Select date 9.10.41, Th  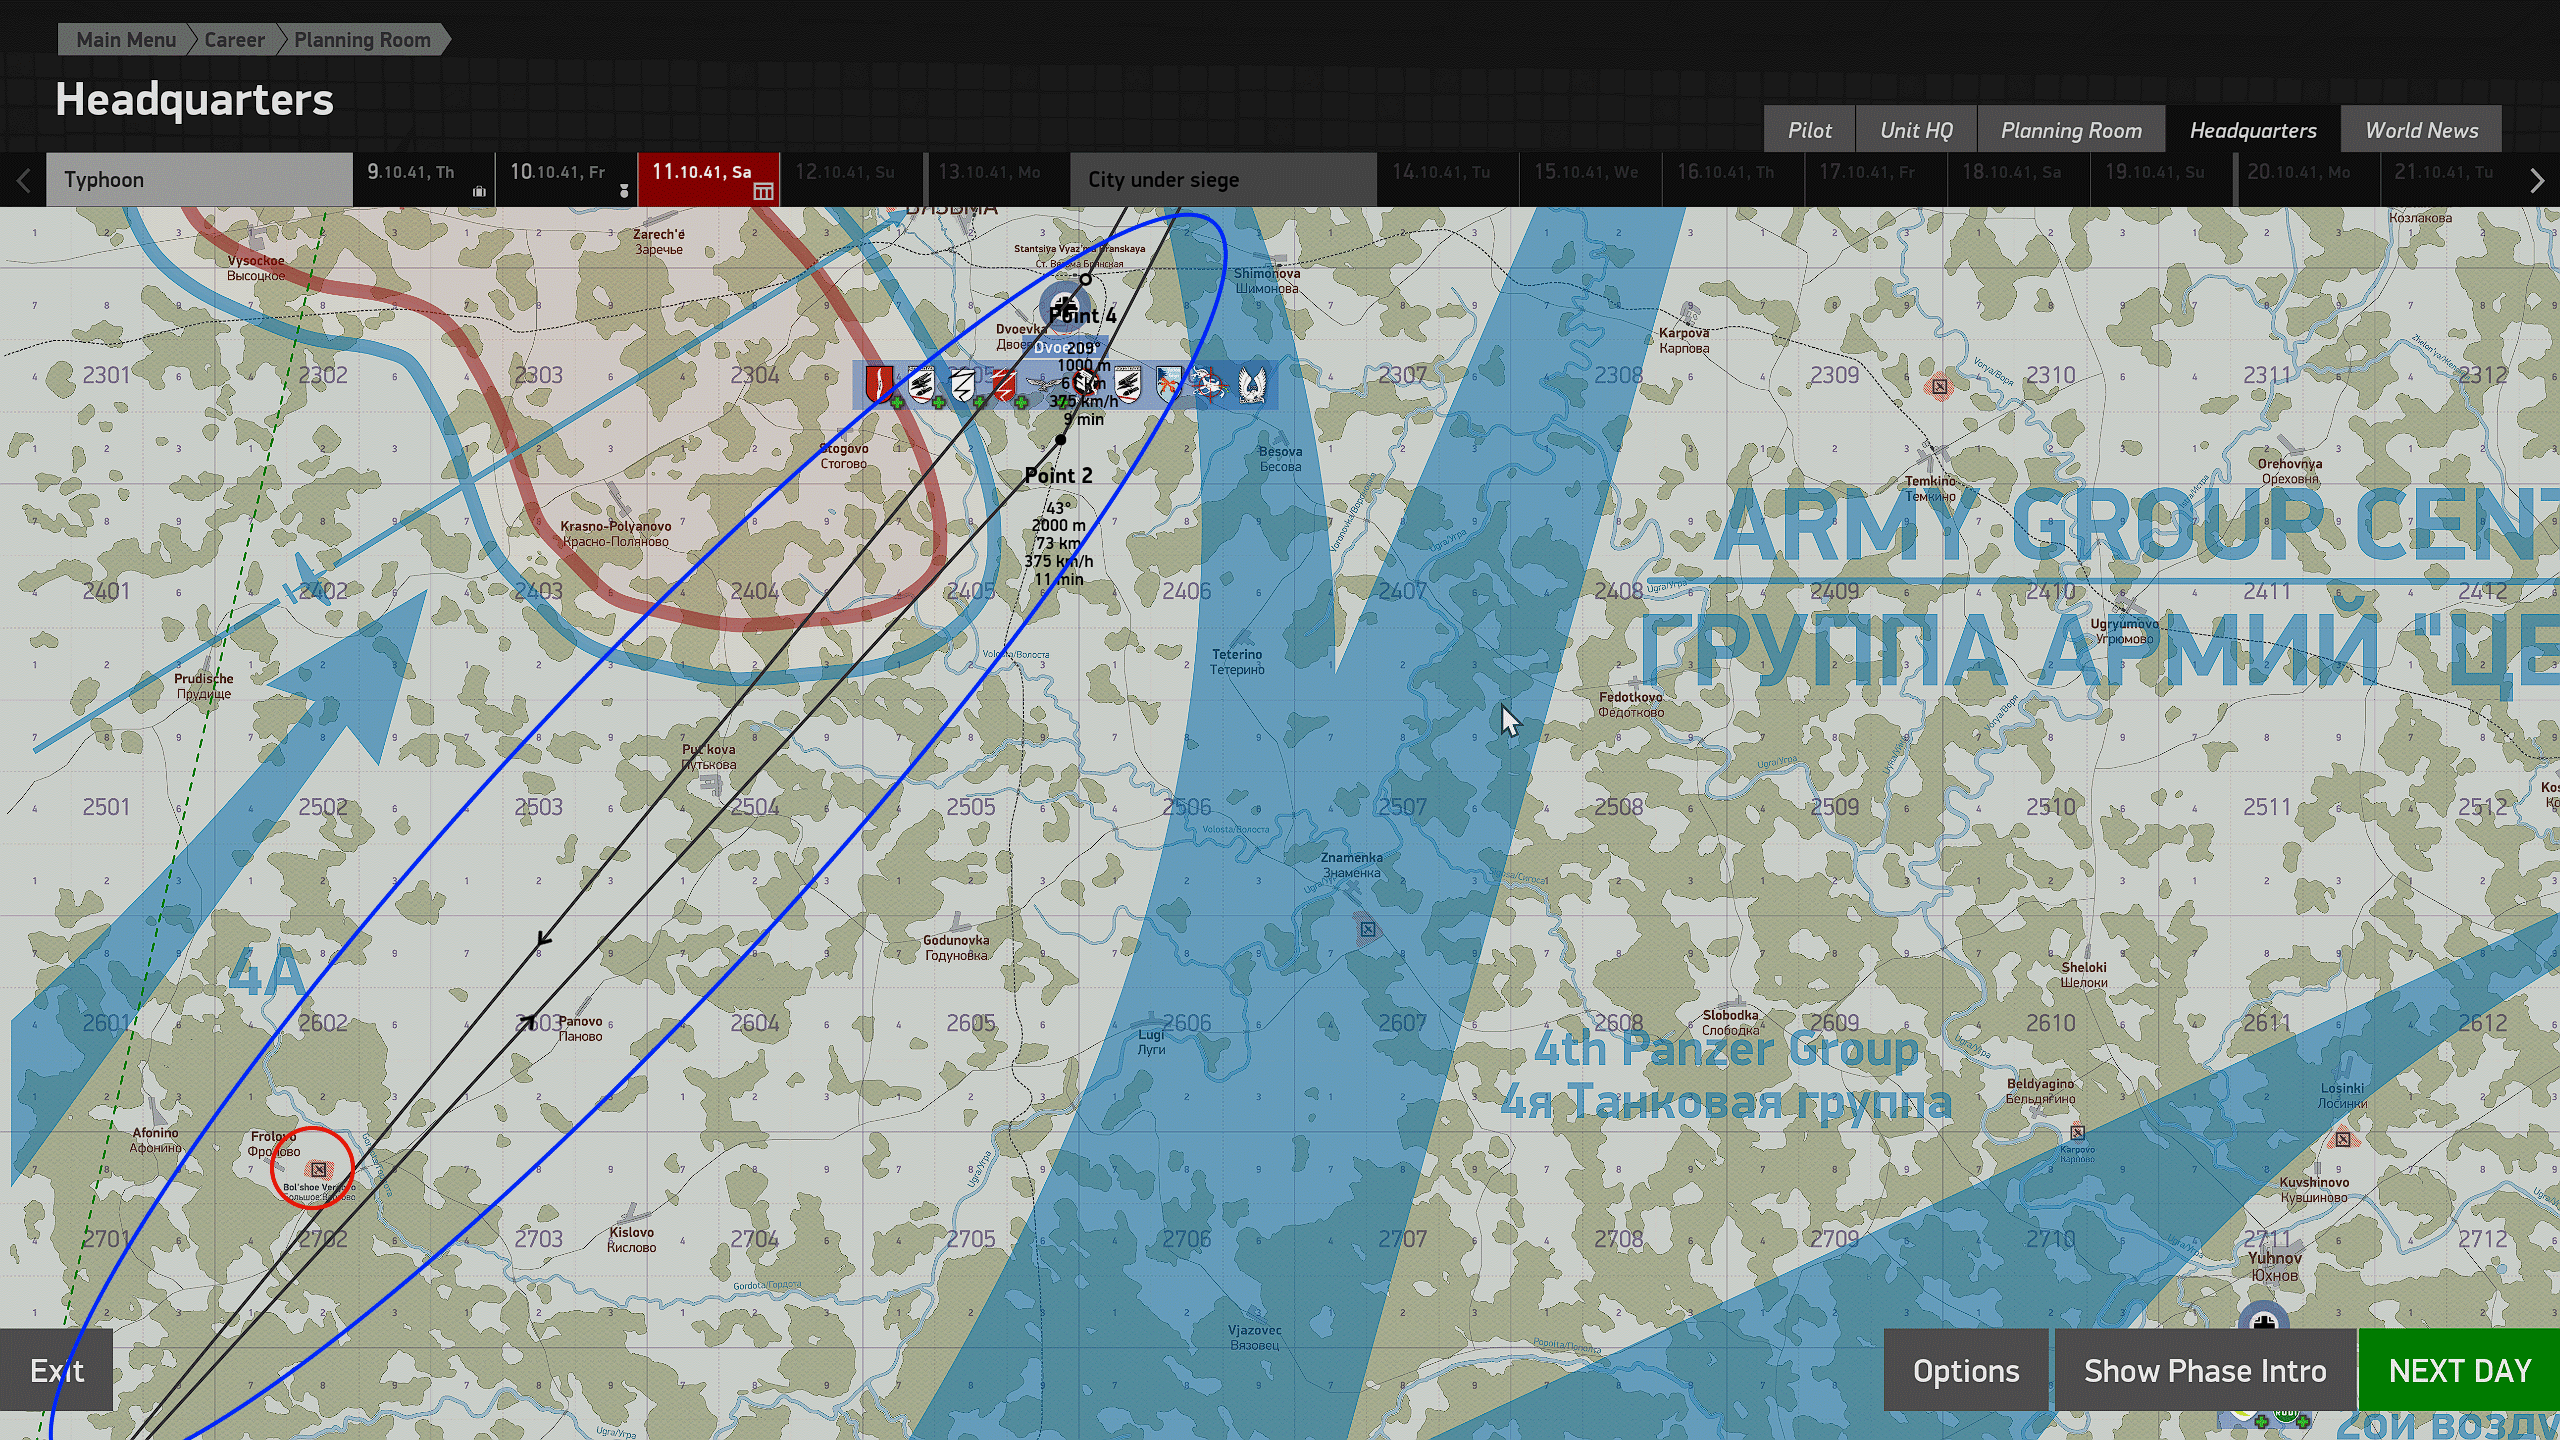coord(424,180)
